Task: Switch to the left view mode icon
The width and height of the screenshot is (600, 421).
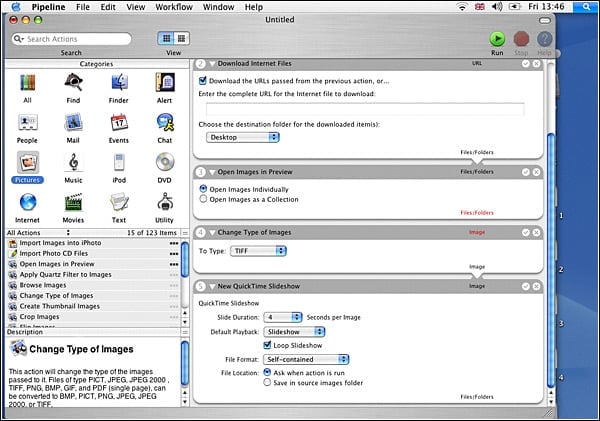Action: 166,38
